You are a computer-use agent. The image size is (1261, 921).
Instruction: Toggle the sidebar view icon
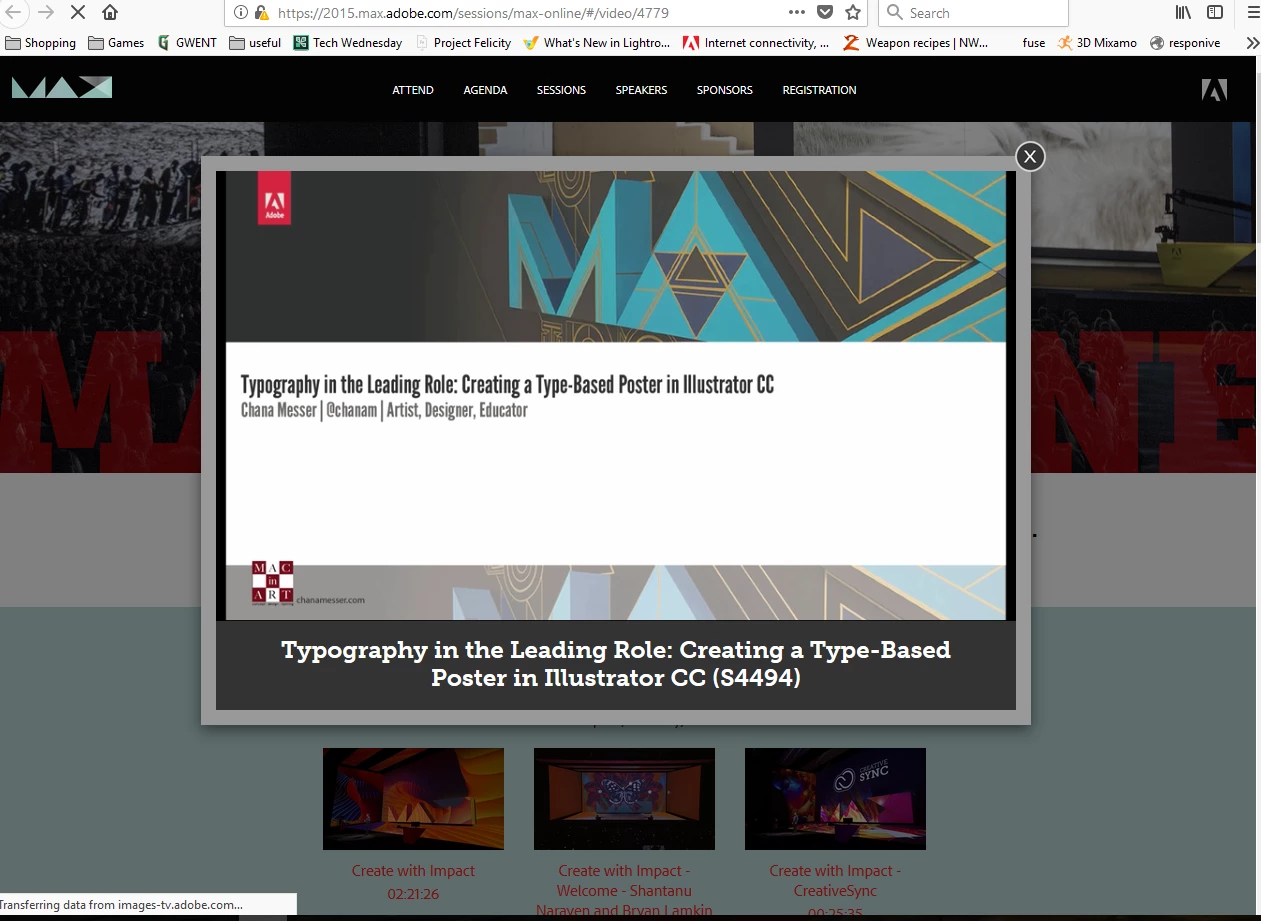1215,13
